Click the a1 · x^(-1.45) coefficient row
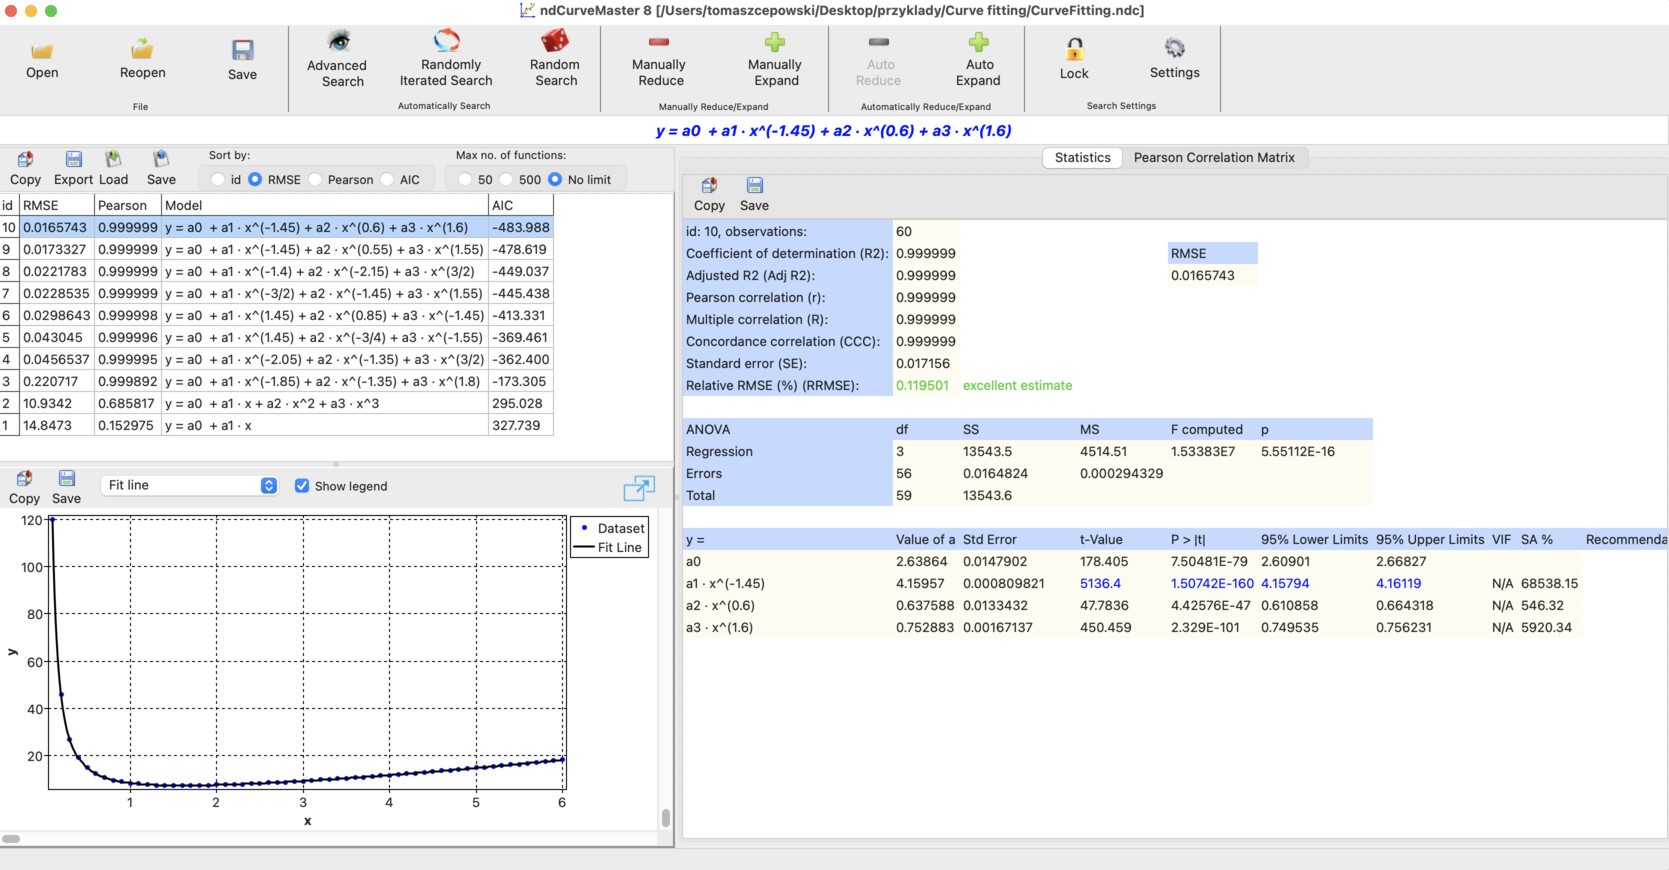Screen dimensions: 1669x870 pos(1132,584)
